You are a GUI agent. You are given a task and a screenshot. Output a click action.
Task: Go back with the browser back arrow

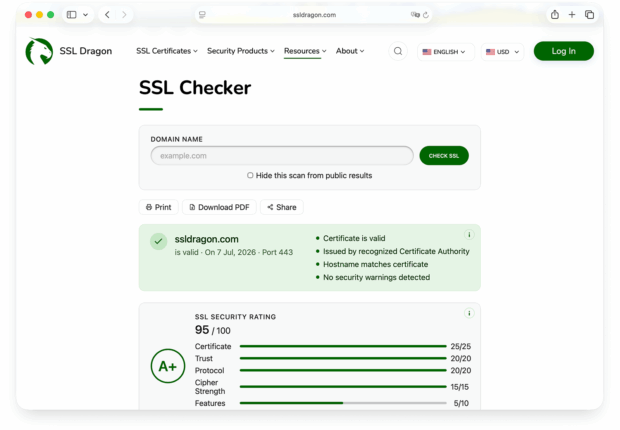(x=107, y=15)
